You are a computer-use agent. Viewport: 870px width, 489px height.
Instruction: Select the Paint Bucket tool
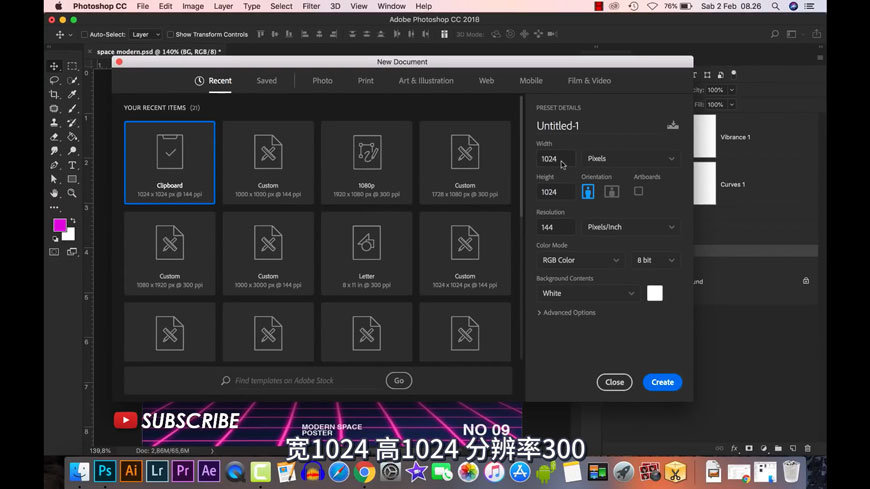[72, 137]
